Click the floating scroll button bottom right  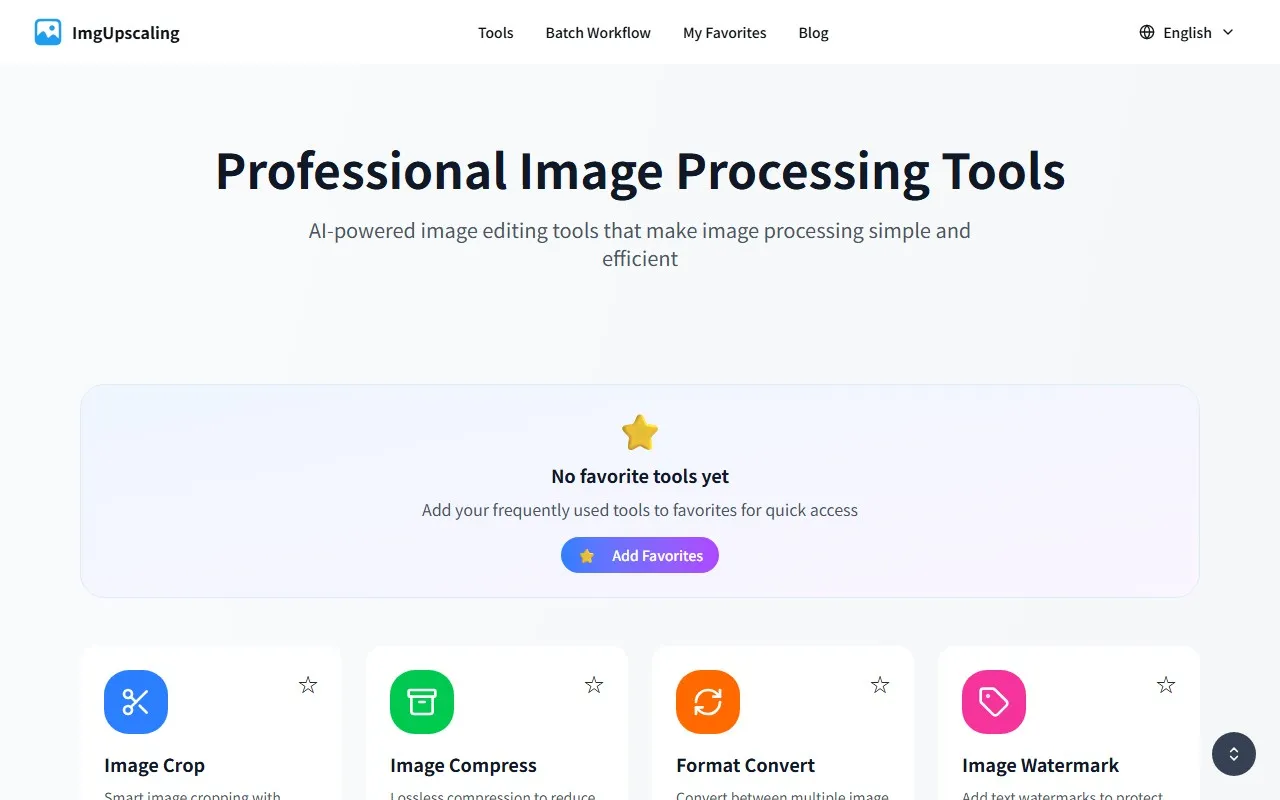(1233, 753)
